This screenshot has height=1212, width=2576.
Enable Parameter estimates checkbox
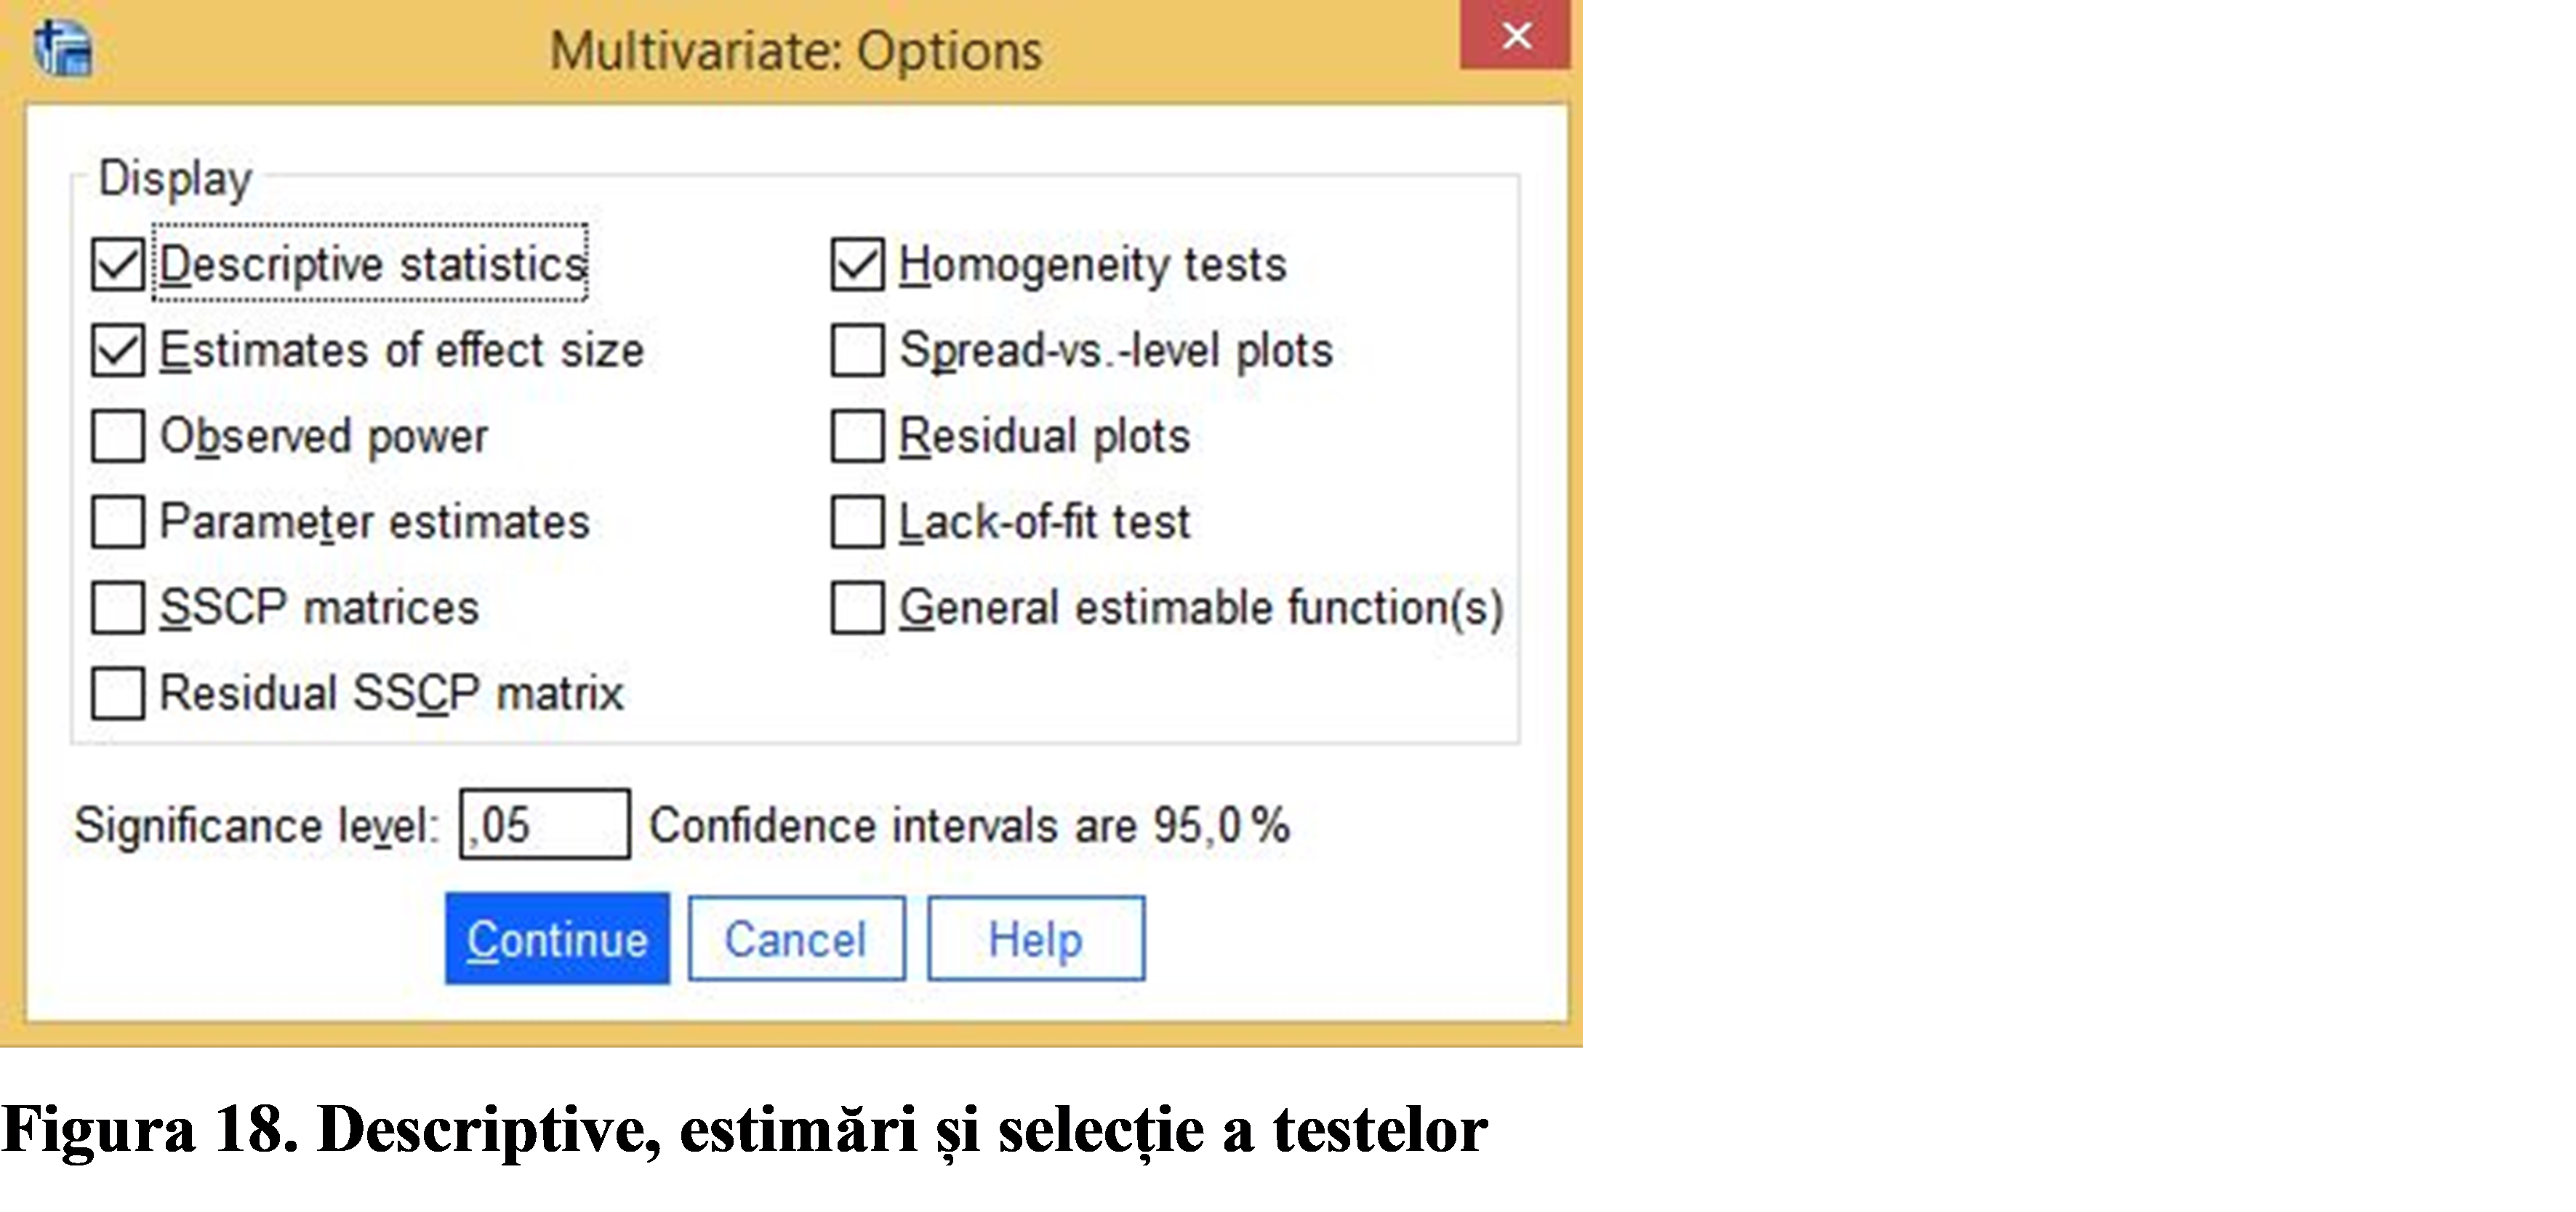118,522
